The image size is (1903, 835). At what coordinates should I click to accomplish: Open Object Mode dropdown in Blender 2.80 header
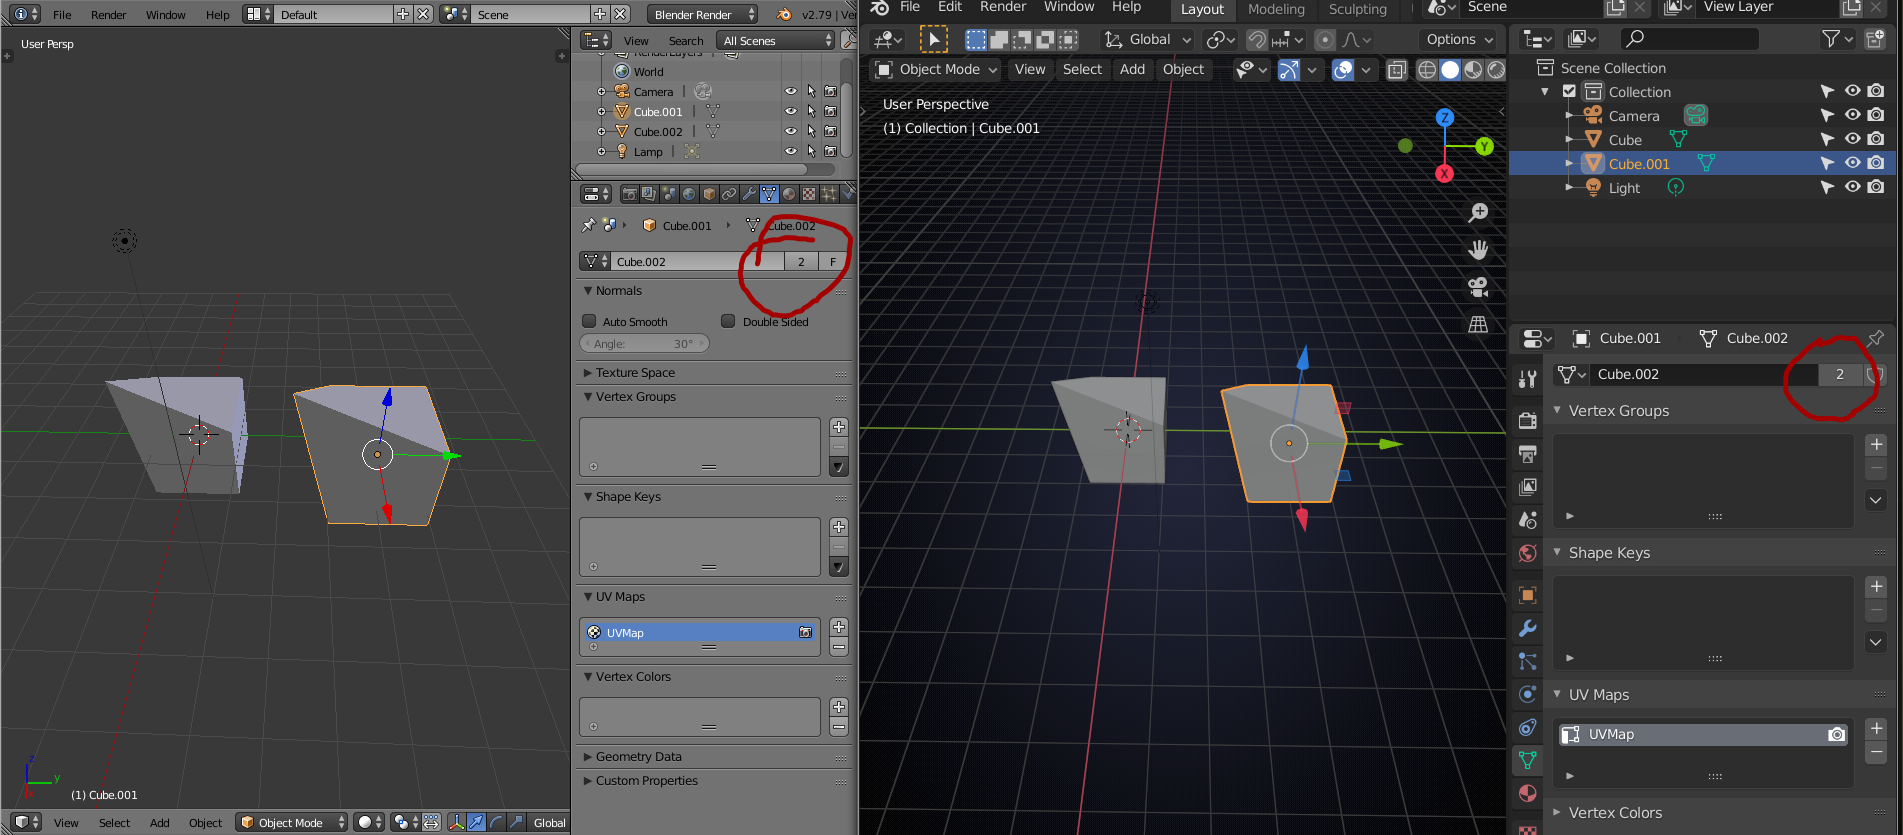coord(936,70)
